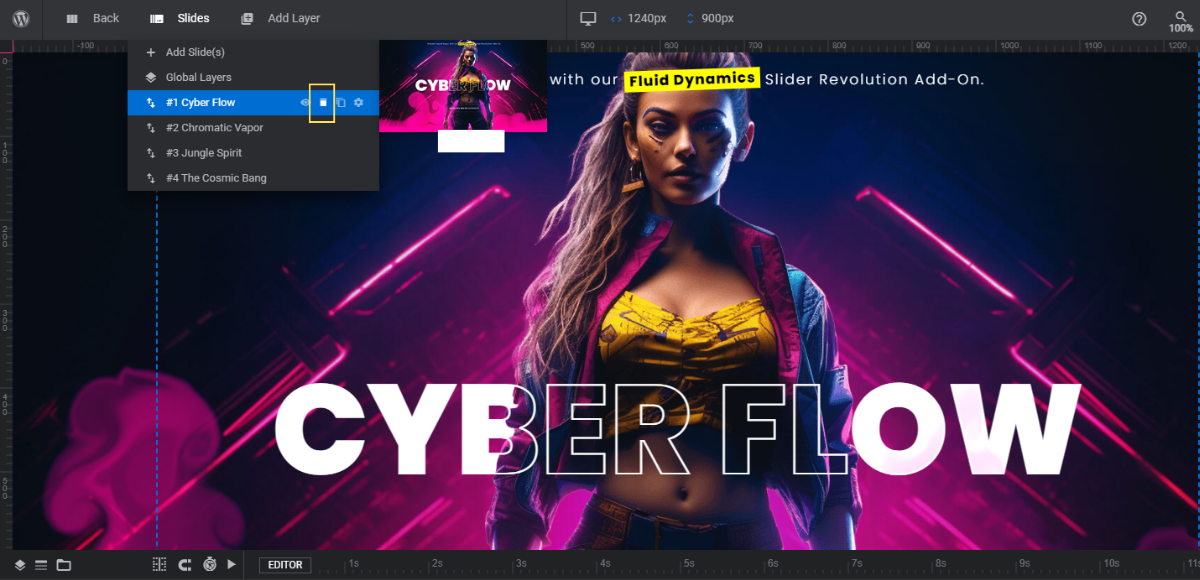The height and width of the screenshot is (580, 1200).
Task: Select slide #4 The Cosmic Bang
Action: (253, 178)
